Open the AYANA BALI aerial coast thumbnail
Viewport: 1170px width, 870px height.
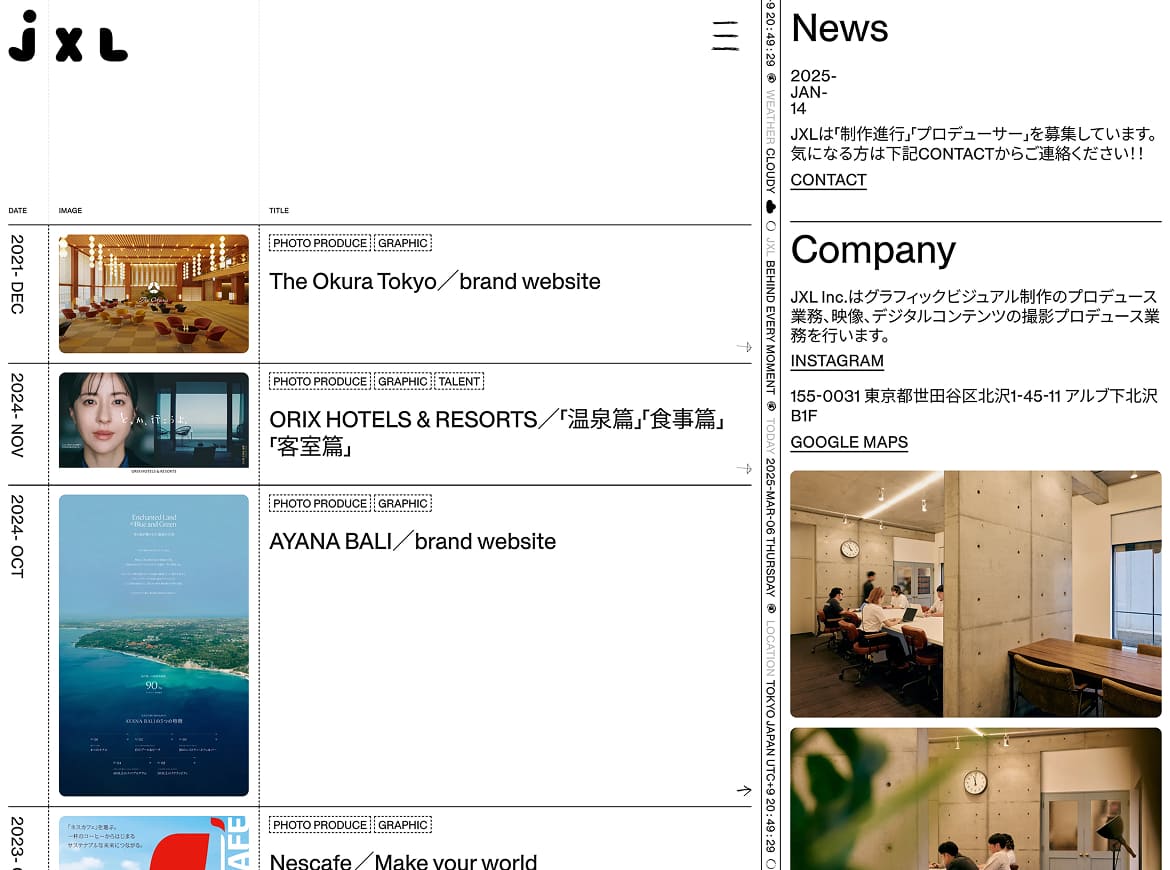(154, 645)
